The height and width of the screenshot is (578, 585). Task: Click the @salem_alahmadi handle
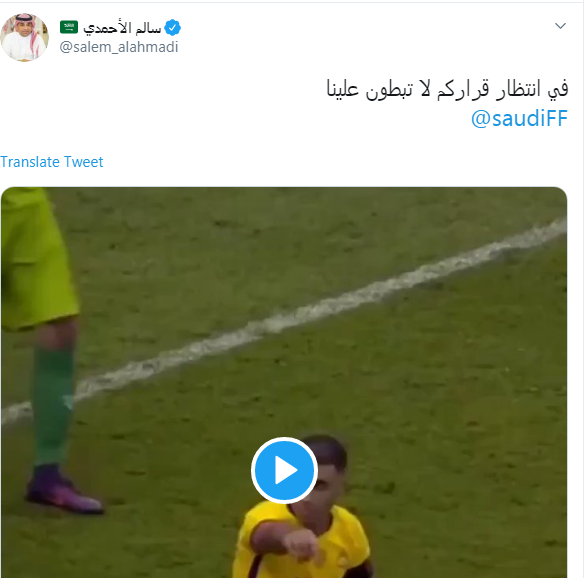click(x=119, y=47)
